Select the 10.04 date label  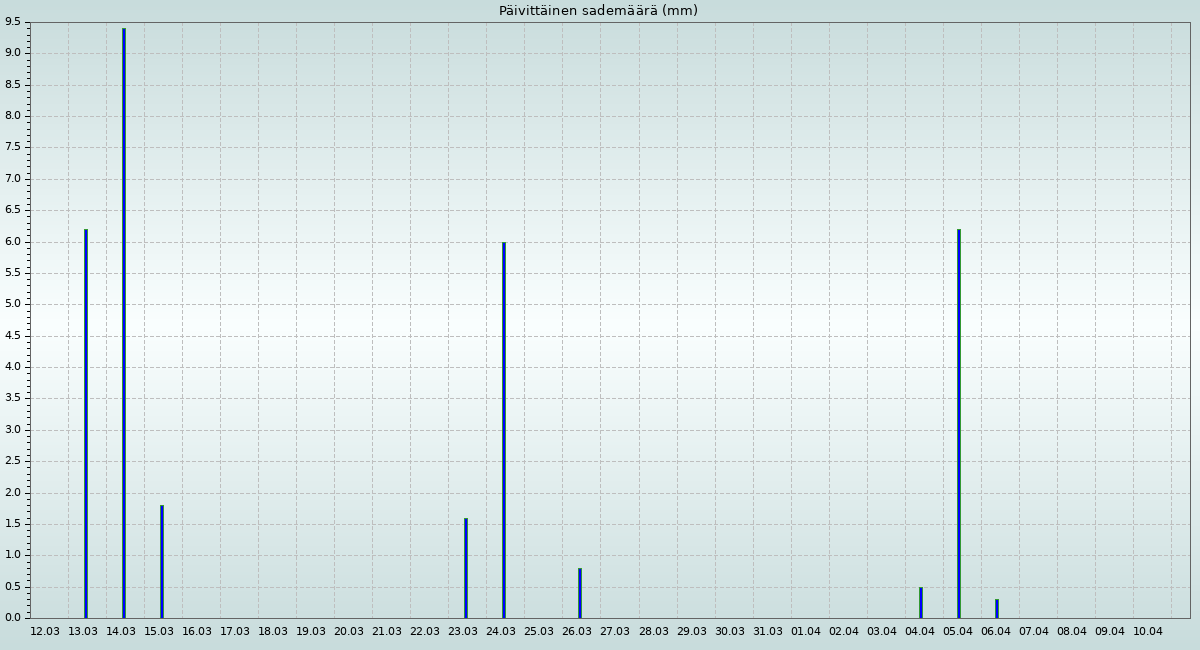pyautogui.click(x=1148, y=632)
